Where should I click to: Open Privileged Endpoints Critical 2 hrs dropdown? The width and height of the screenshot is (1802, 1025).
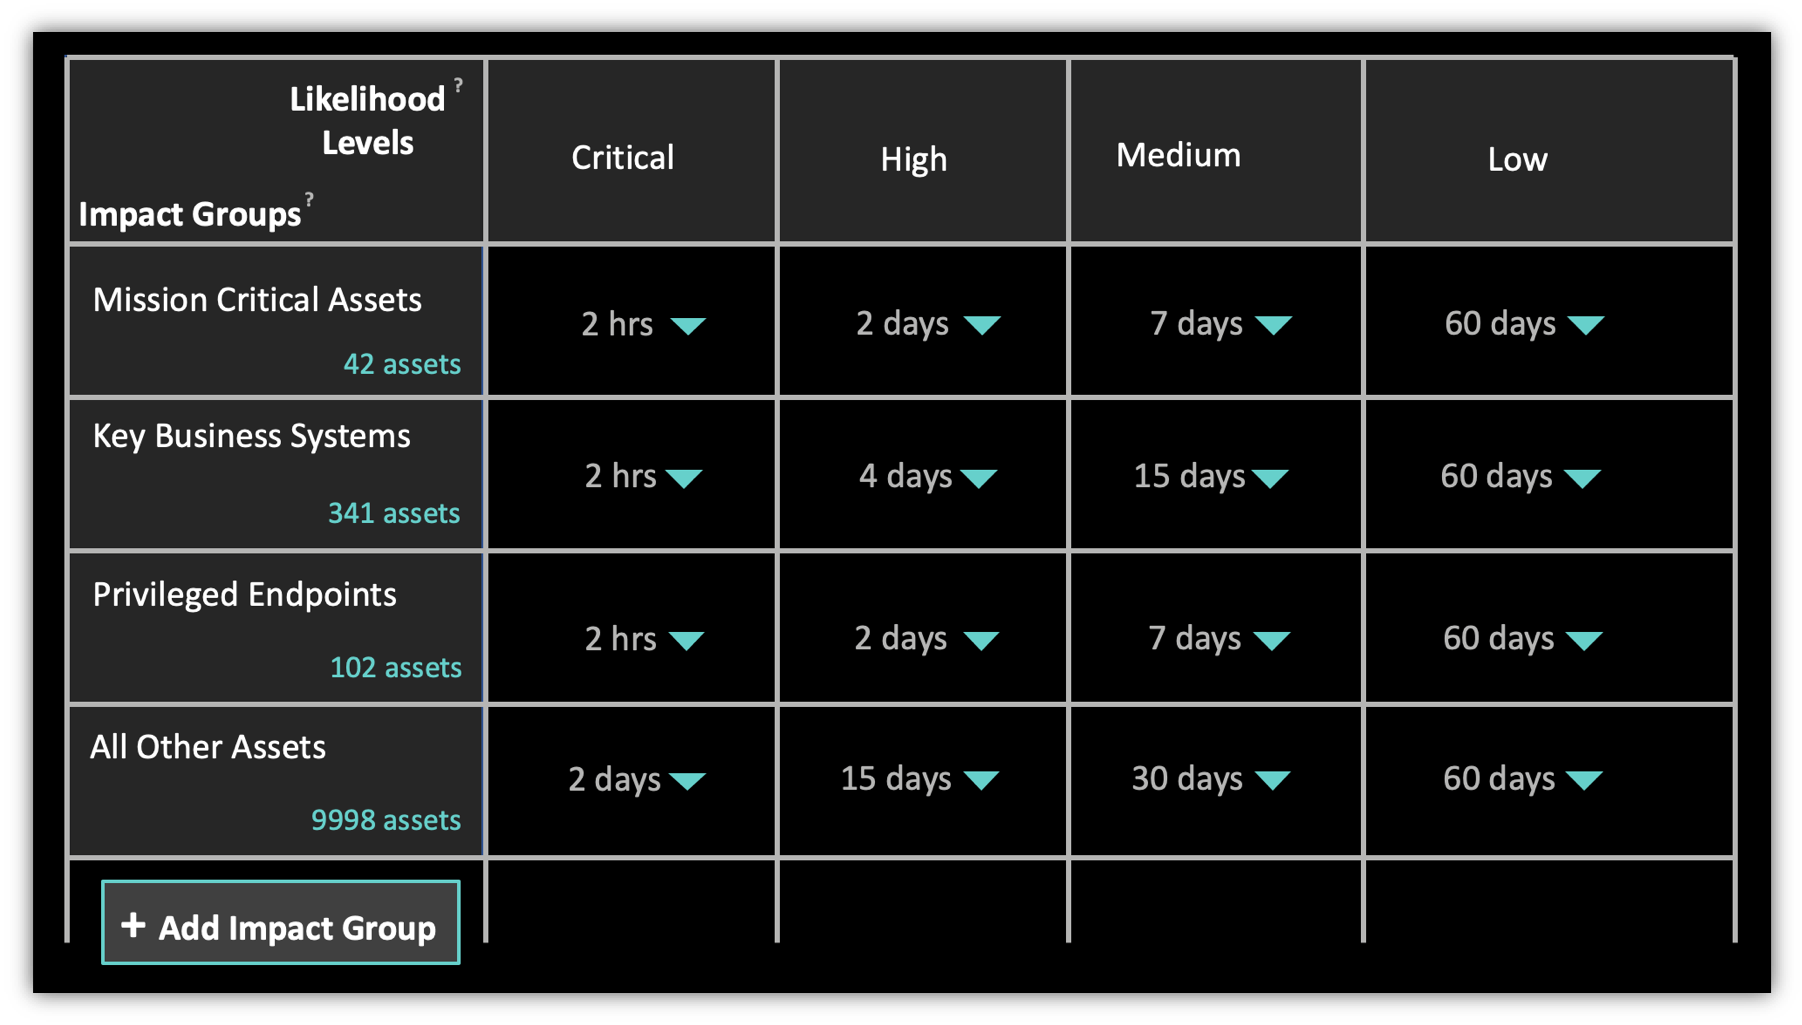coord(686,640)
